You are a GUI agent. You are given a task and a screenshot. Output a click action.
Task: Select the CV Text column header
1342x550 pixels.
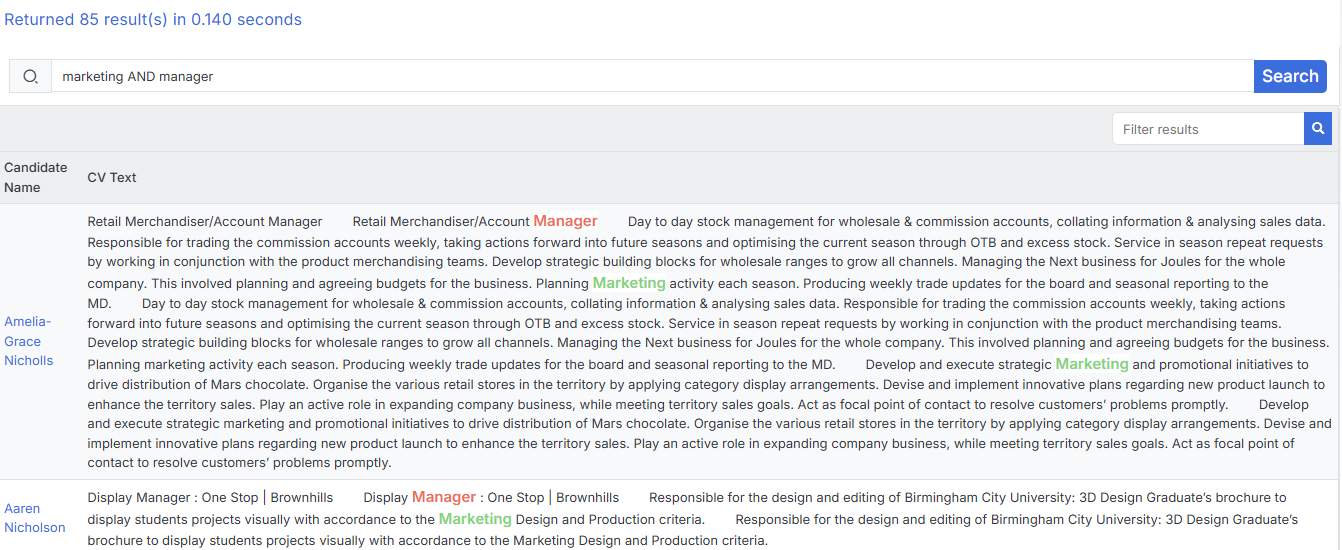click(x=112, y=177)
